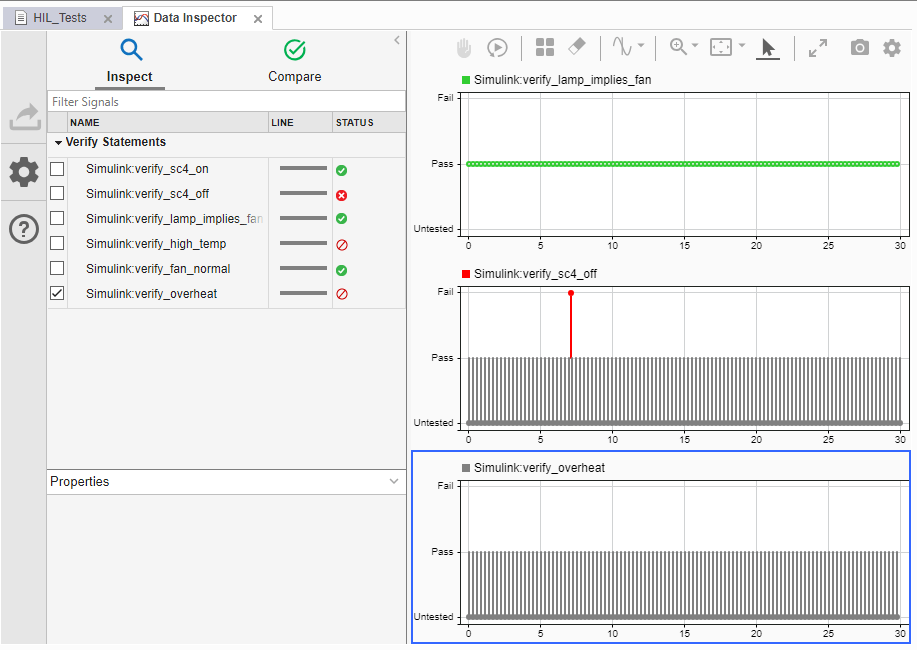The height and width of the screenshot is (650, 917).
Task: Take a snapshot with camera icon
Action: pyautogui.click(x=859, y=47)
